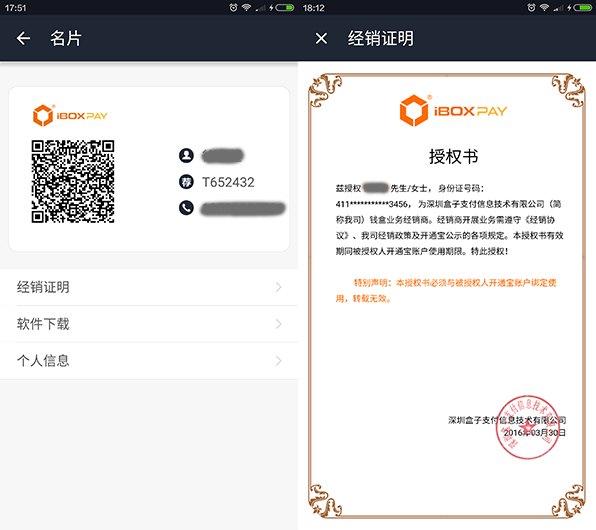Tap the orange 特别声明 notice text
596x530 pixels.
coord(446,290)
